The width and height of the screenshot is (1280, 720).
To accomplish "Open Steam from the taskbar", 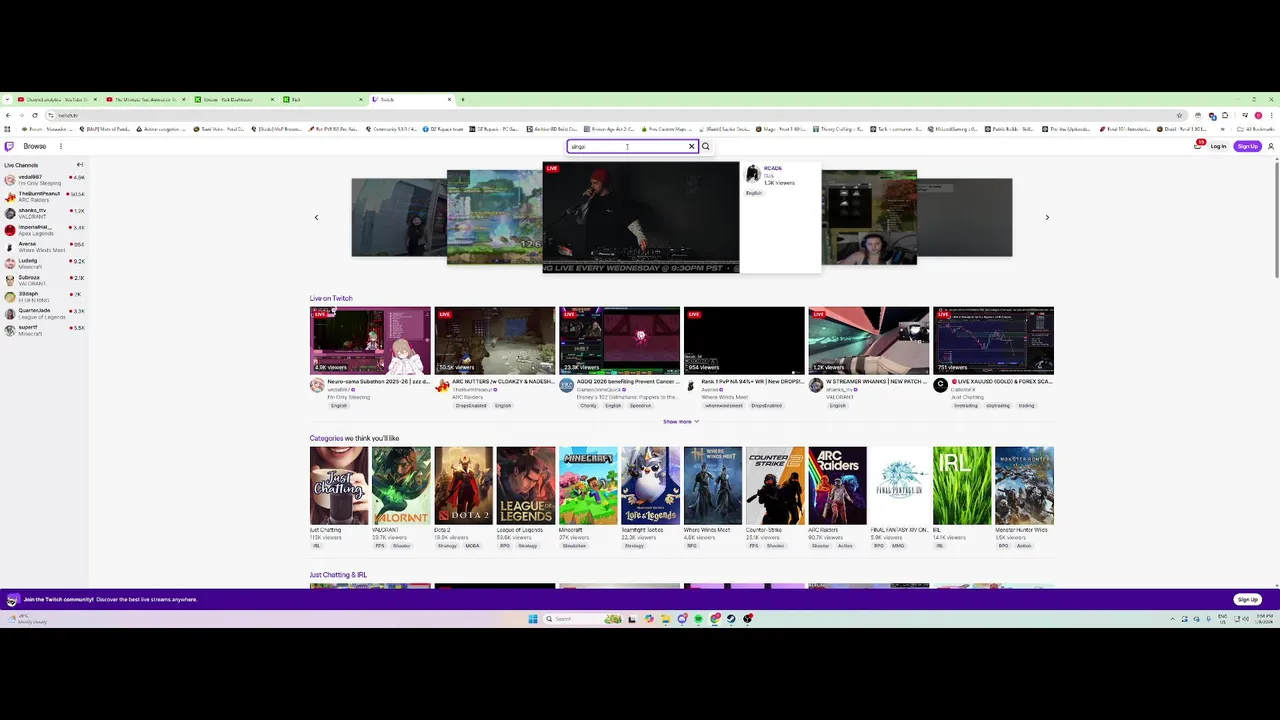I will (731, 619).
